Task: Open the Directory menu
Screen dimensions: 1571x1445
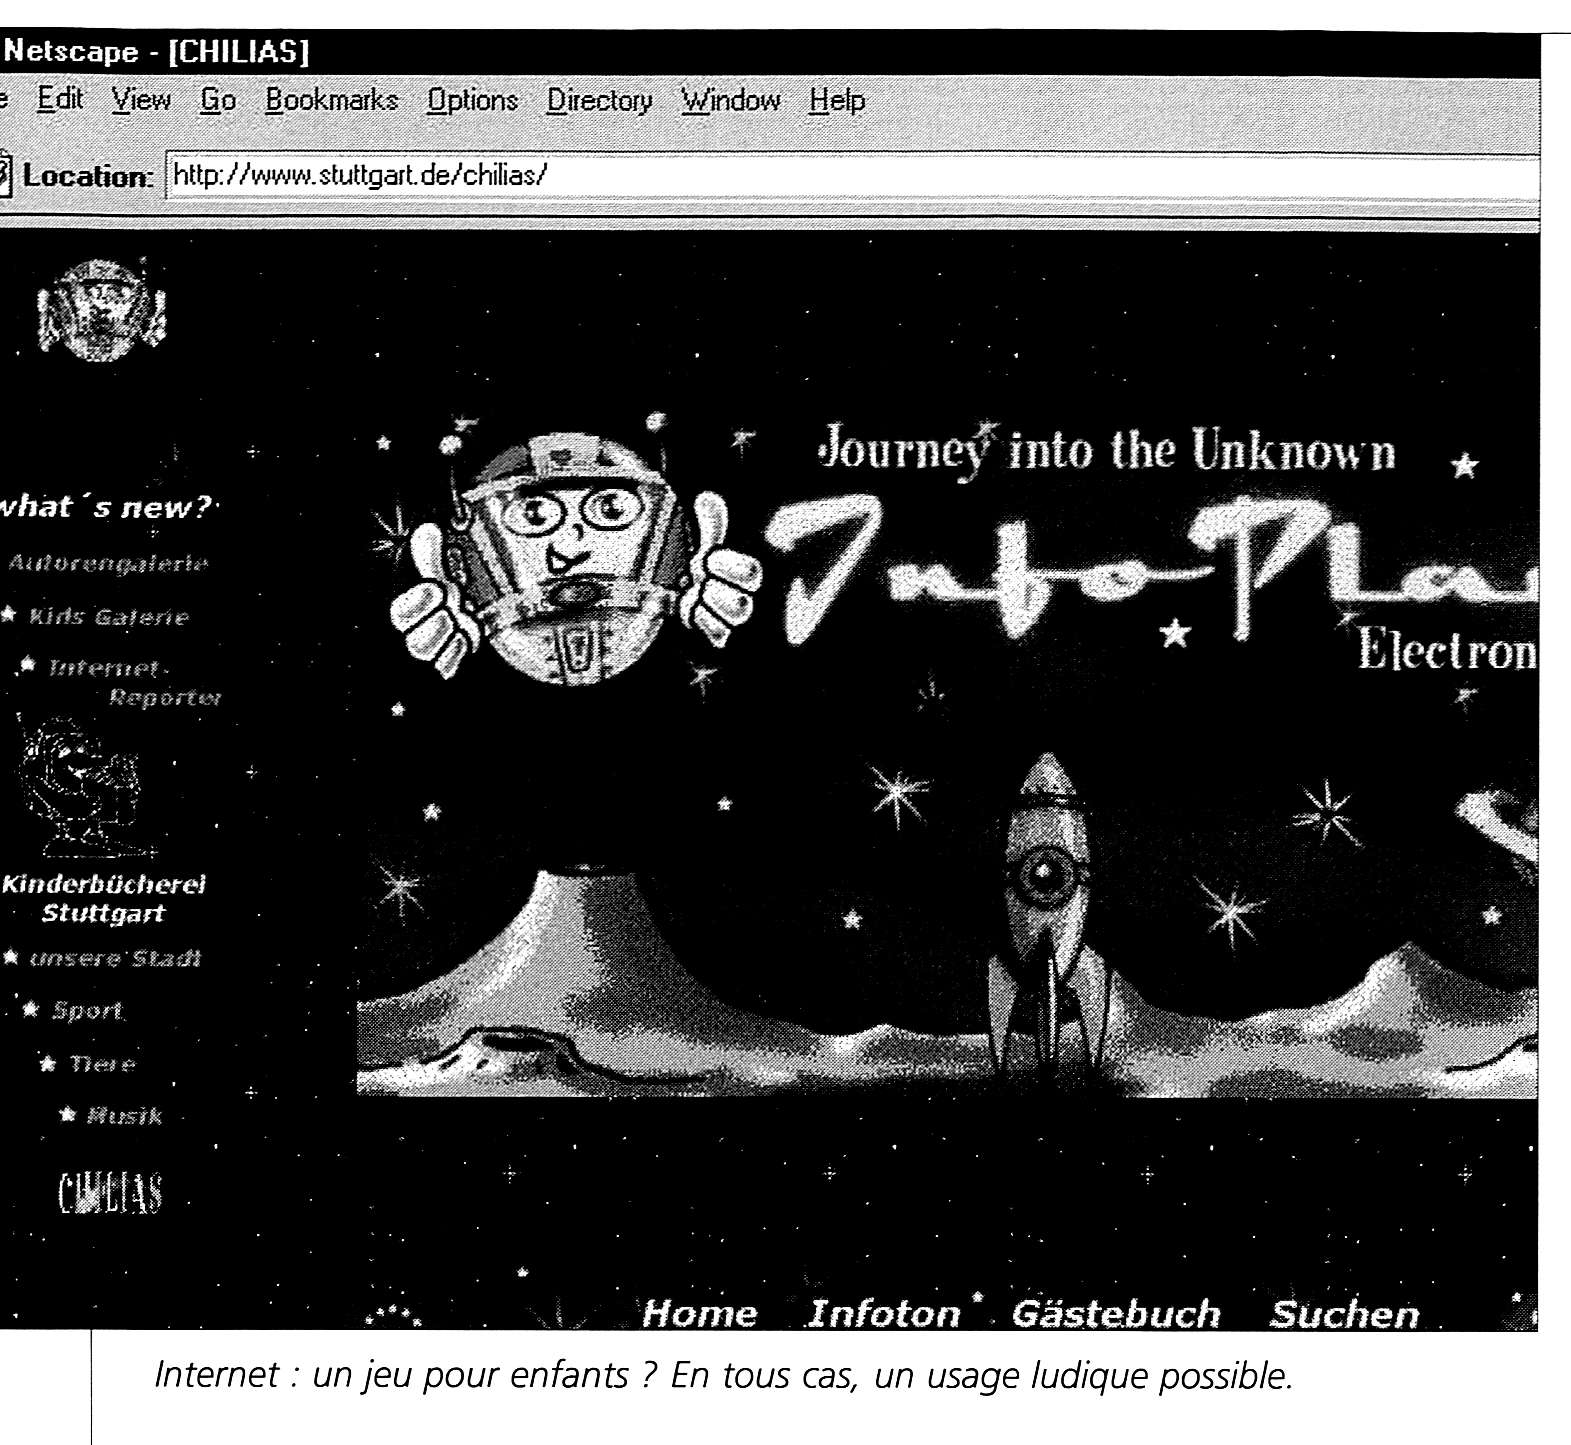Action: click(599, 100)
